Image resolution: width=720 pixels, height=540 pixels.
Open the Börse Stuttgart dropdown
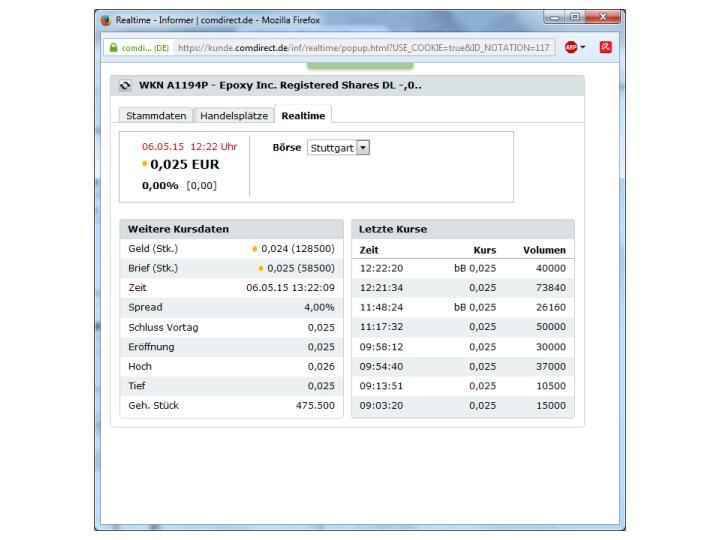click(338, 148)
